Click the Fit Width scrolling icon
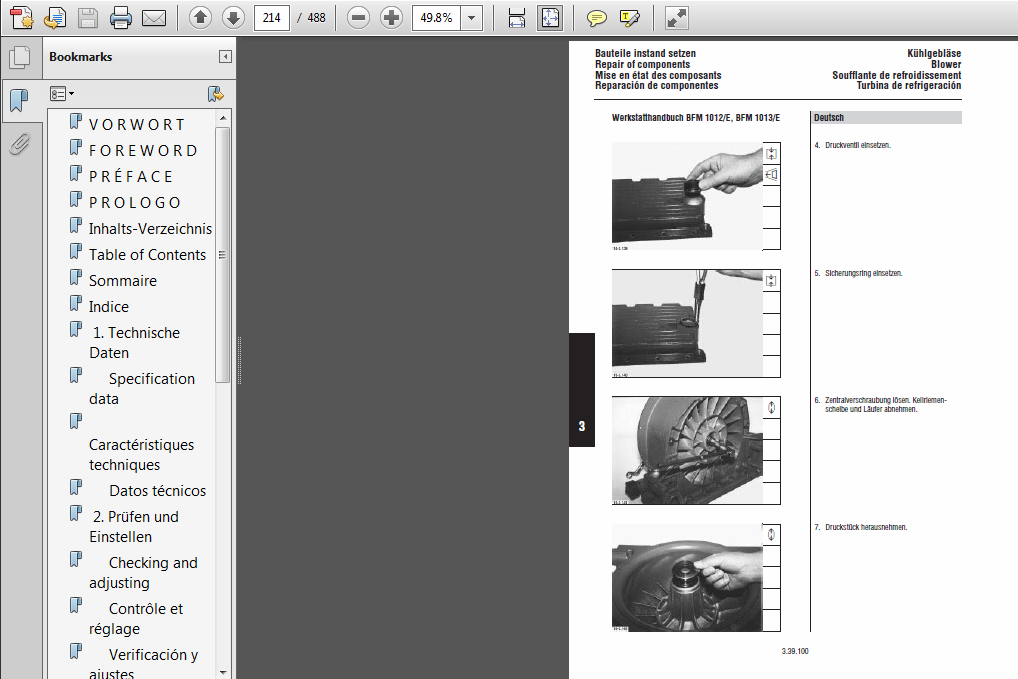The width and height of the screenshot is (1018, 679). (517, 18)
